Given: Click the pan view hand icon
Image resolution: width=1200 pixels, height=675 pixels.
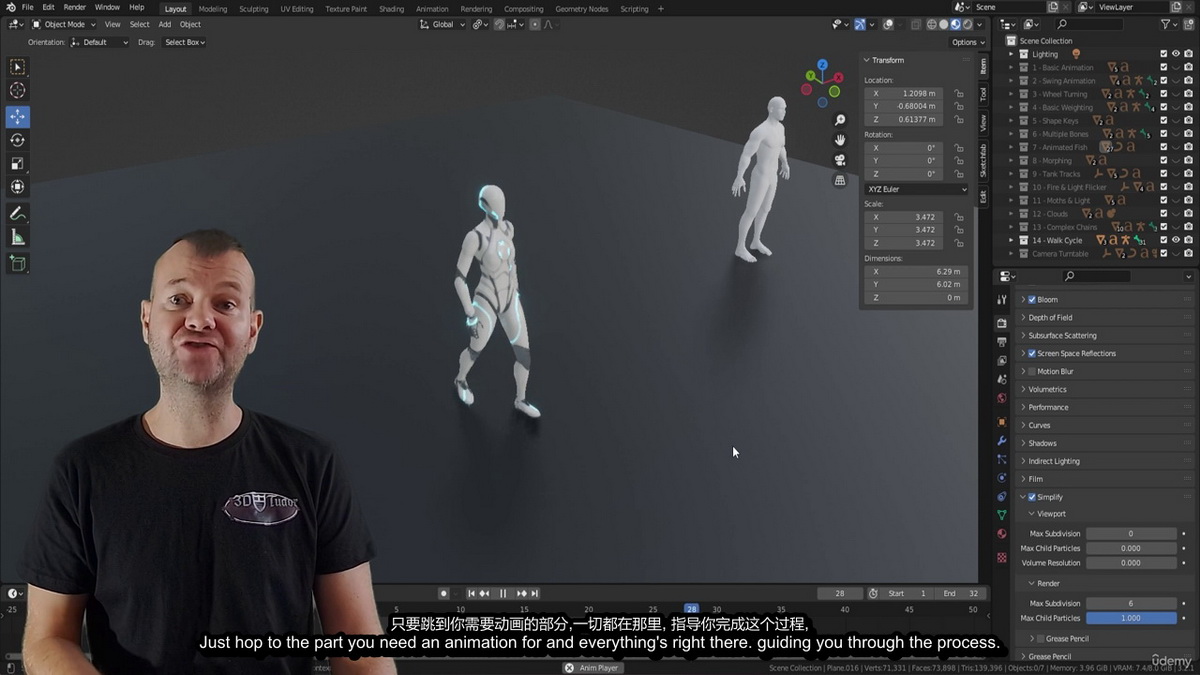Looking at the screenshot, I should 840,140.
